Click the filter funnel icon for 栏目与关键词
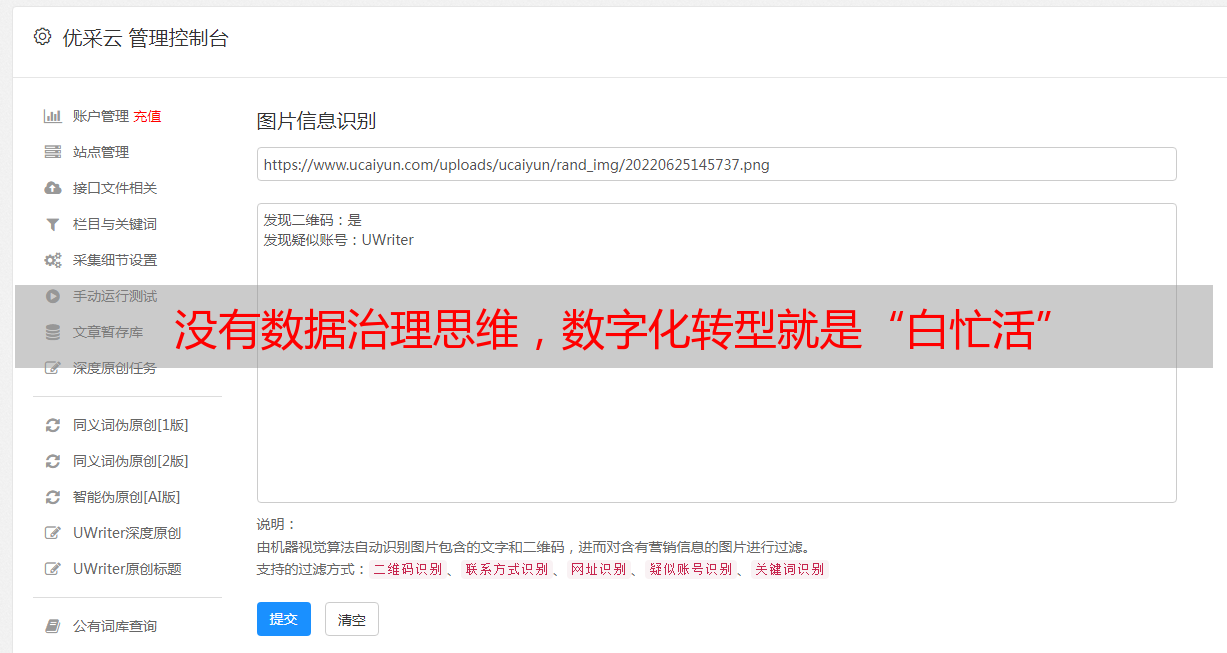This screenshot has height=653, width=1227. point(53,224)
